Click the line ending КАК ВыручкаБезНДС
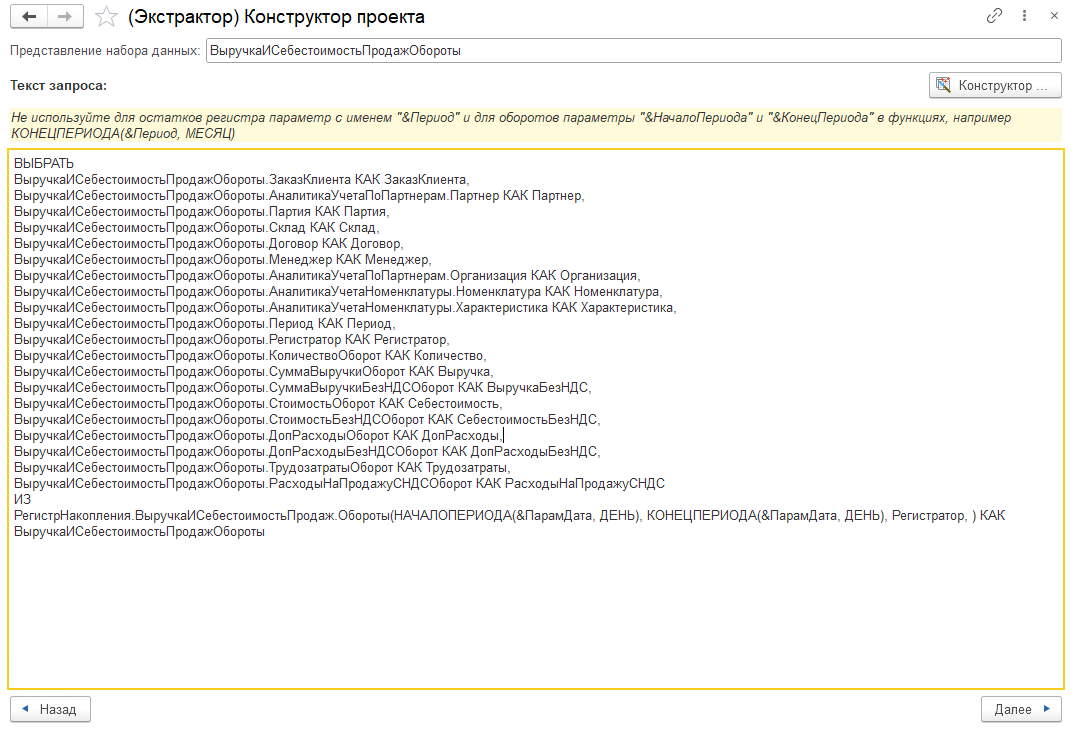Viewport: 1080px width, 734px height. point(302,387)
